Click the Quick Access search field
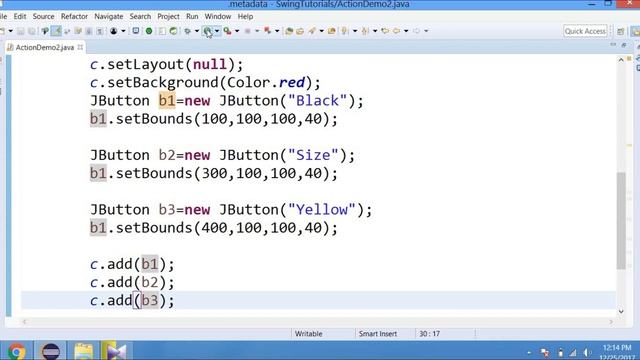Image resolution: width=640 pixels, height=360 pixels. tap(585, 31)
